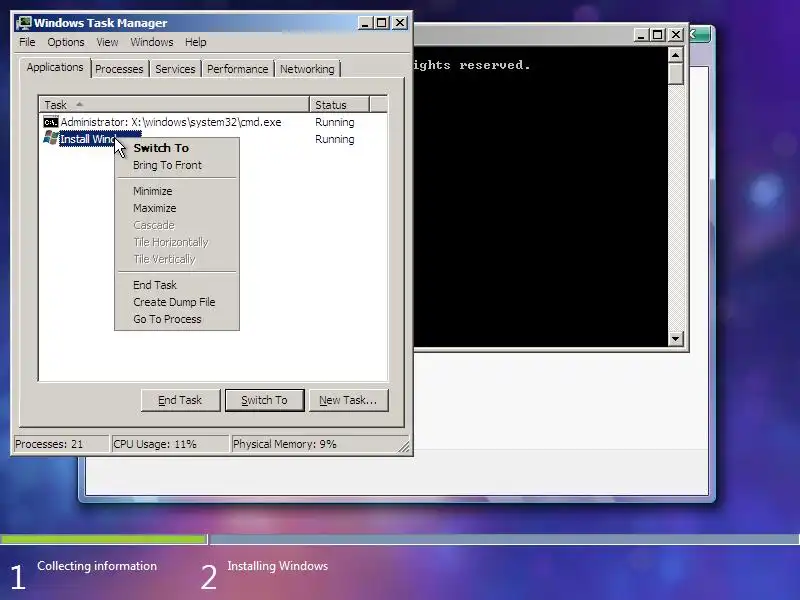Screen dimensions: 800x600
Task: Click inside the black command prompt console
Action: (541, 196)
